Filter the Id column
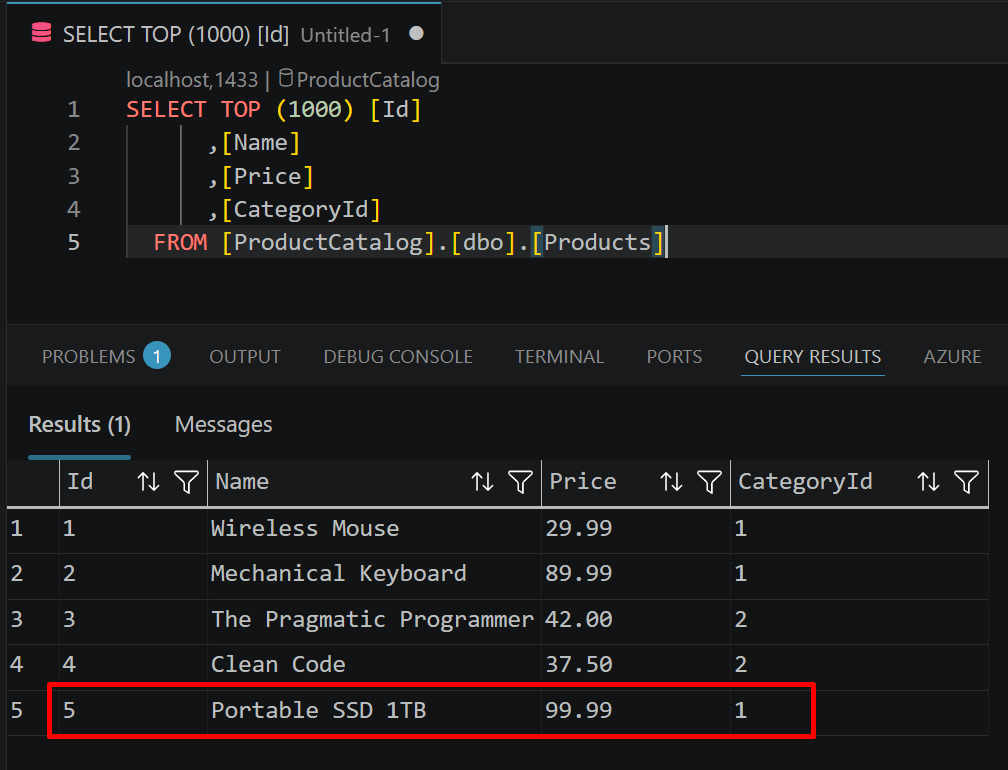The width and height of the screenshot is (1008, 770). click(x=186, y=481)
